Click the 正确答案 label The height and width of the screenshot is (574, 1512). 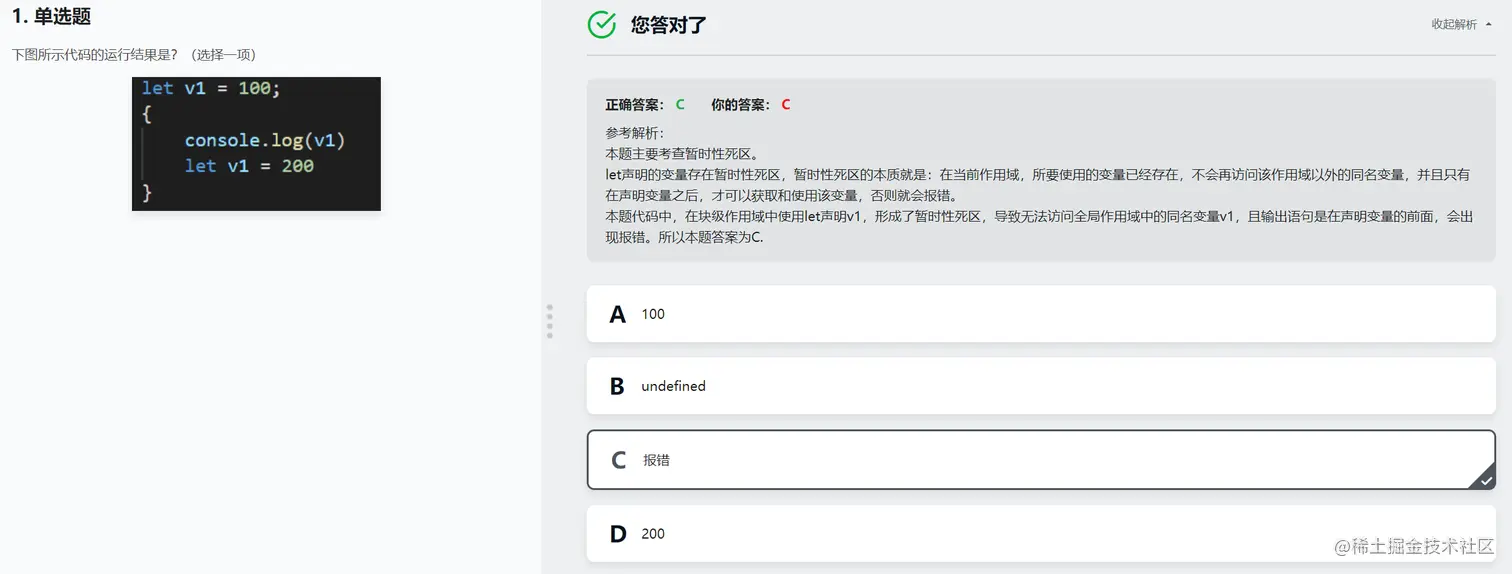pyautogui.click(x=635, y=104)
